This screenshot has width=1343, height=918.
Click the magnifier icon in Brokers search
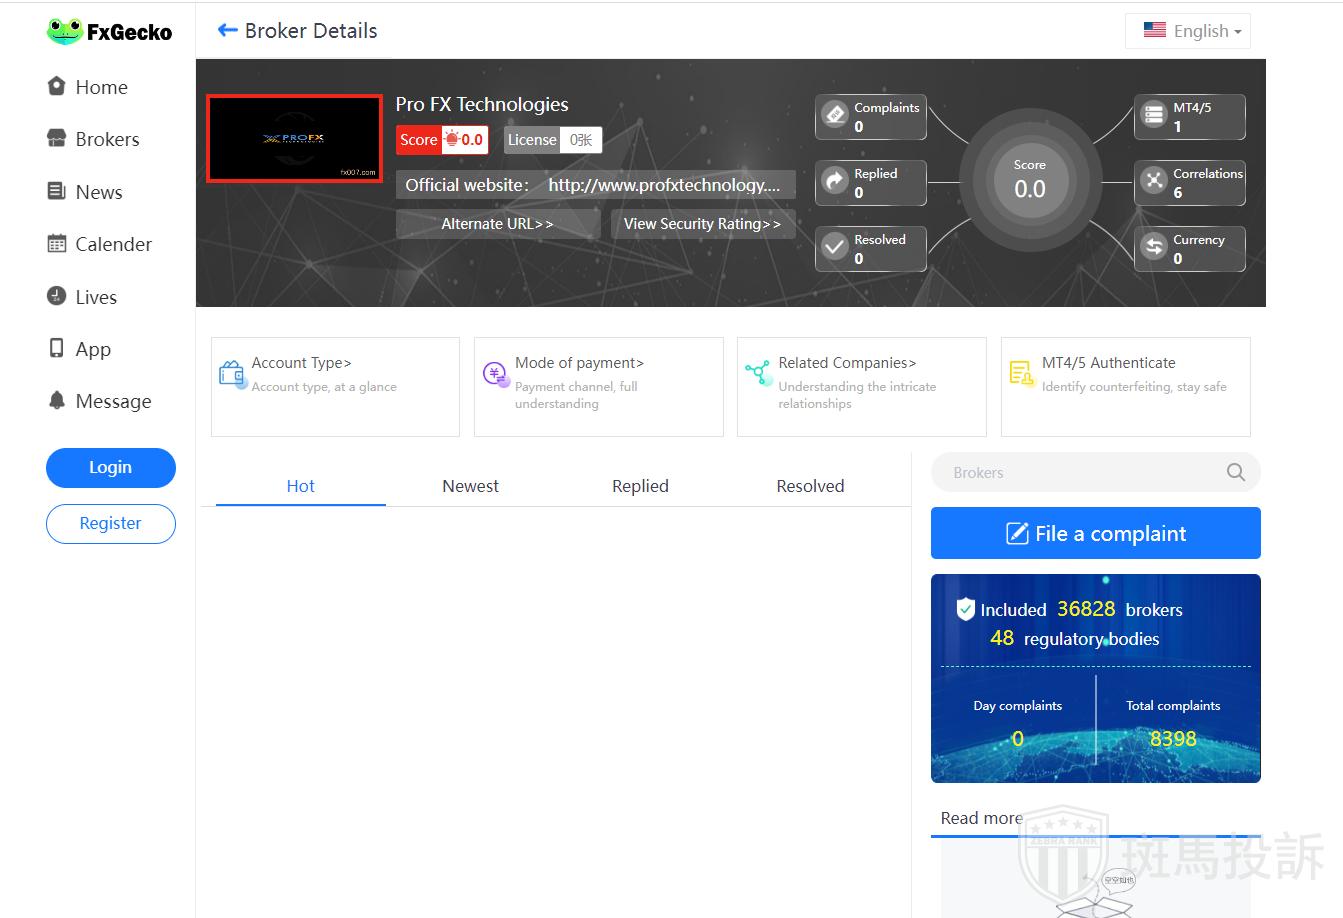pos(1236,473)
